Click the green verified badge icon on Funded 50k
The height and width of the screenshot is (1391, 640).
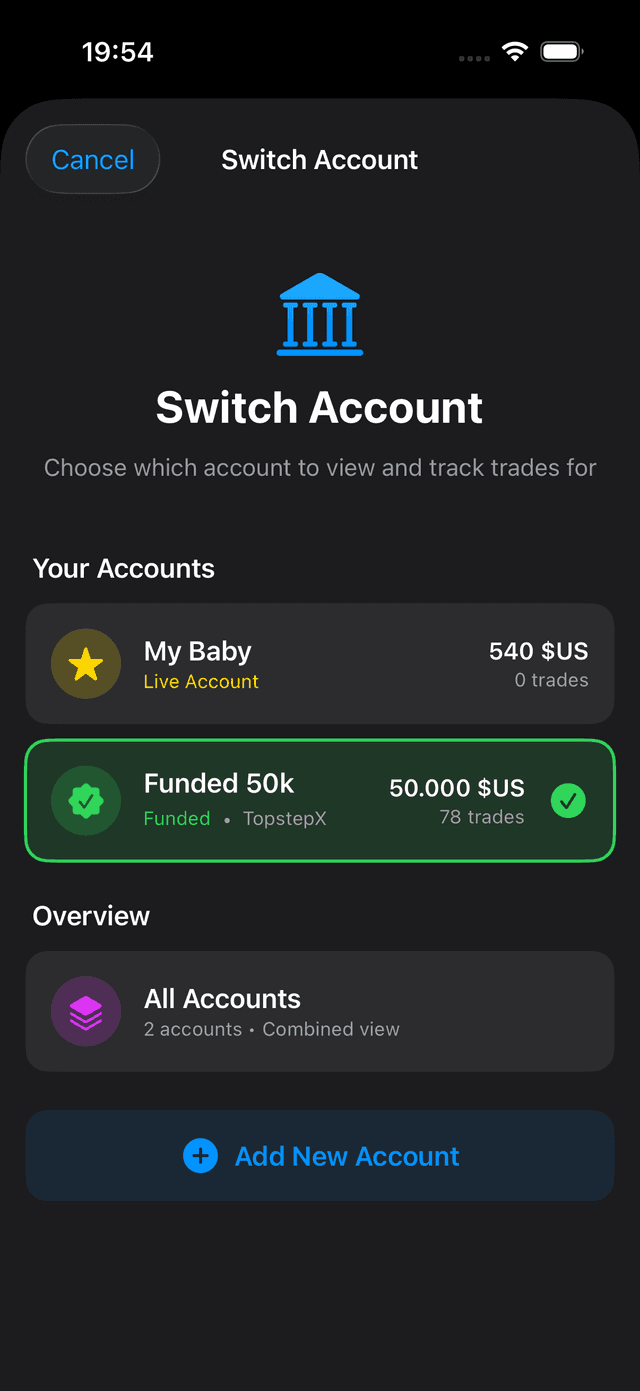[86, 800]
